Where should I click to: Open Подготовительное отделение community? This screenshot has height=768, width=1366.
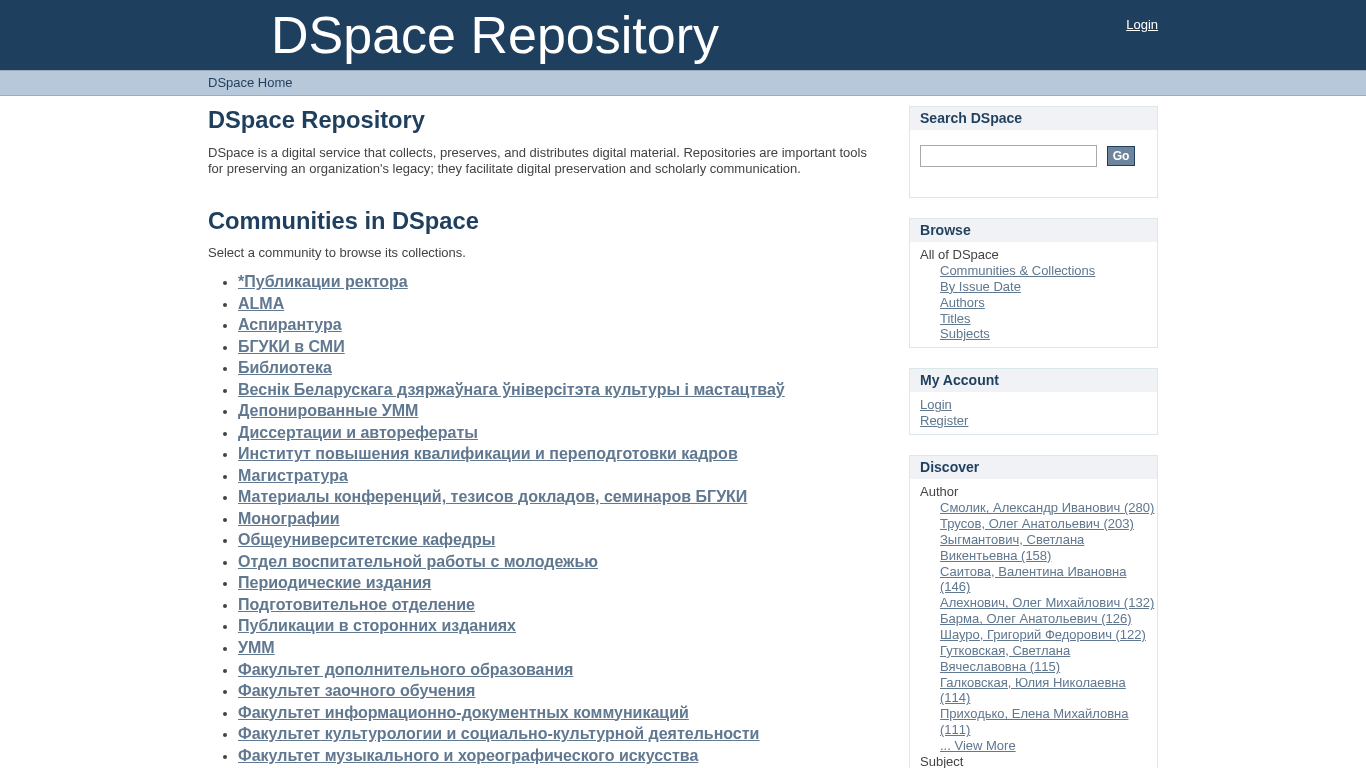coord(356,605)
